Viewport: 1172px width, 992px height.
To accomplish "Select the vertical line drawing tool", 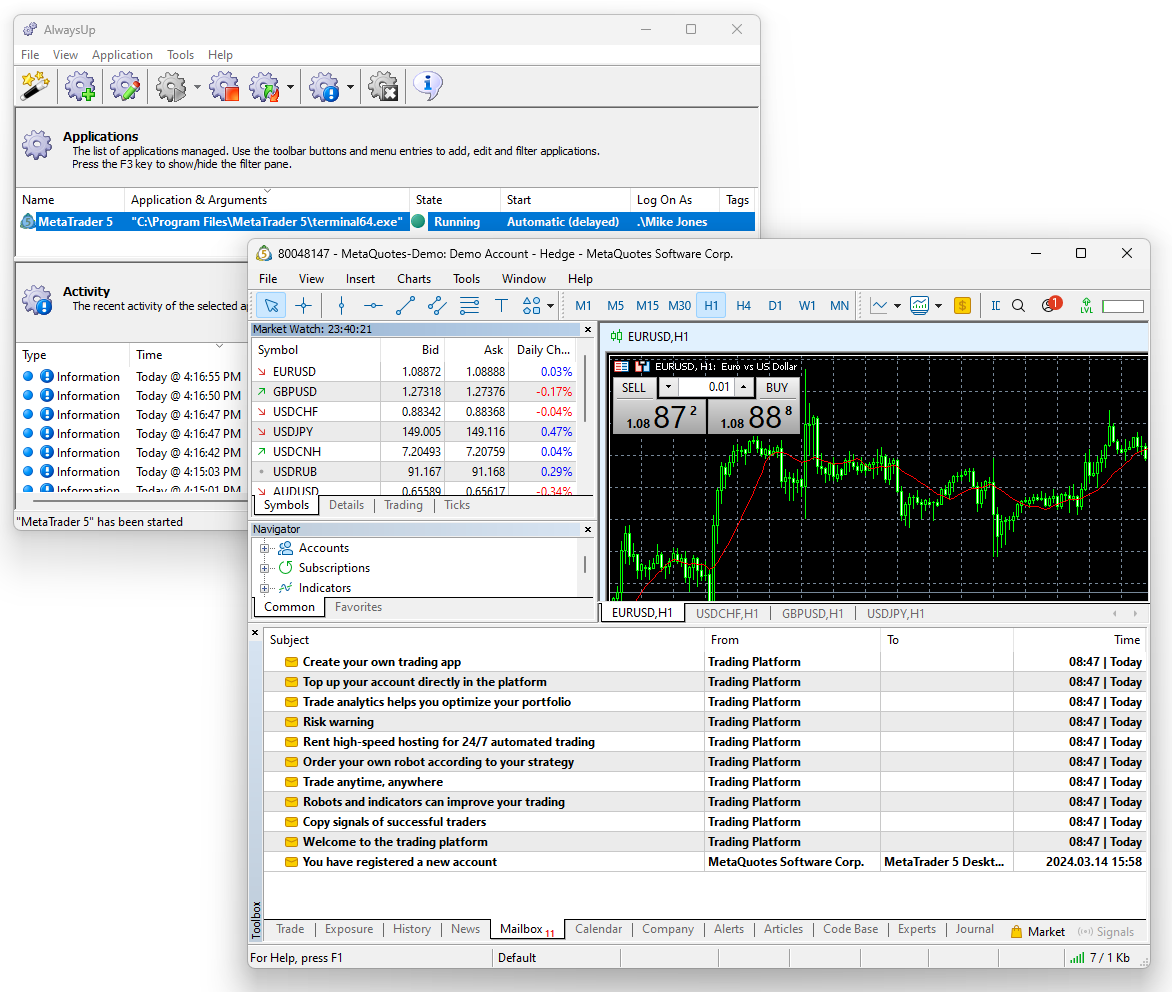I will tap(342, 305).
